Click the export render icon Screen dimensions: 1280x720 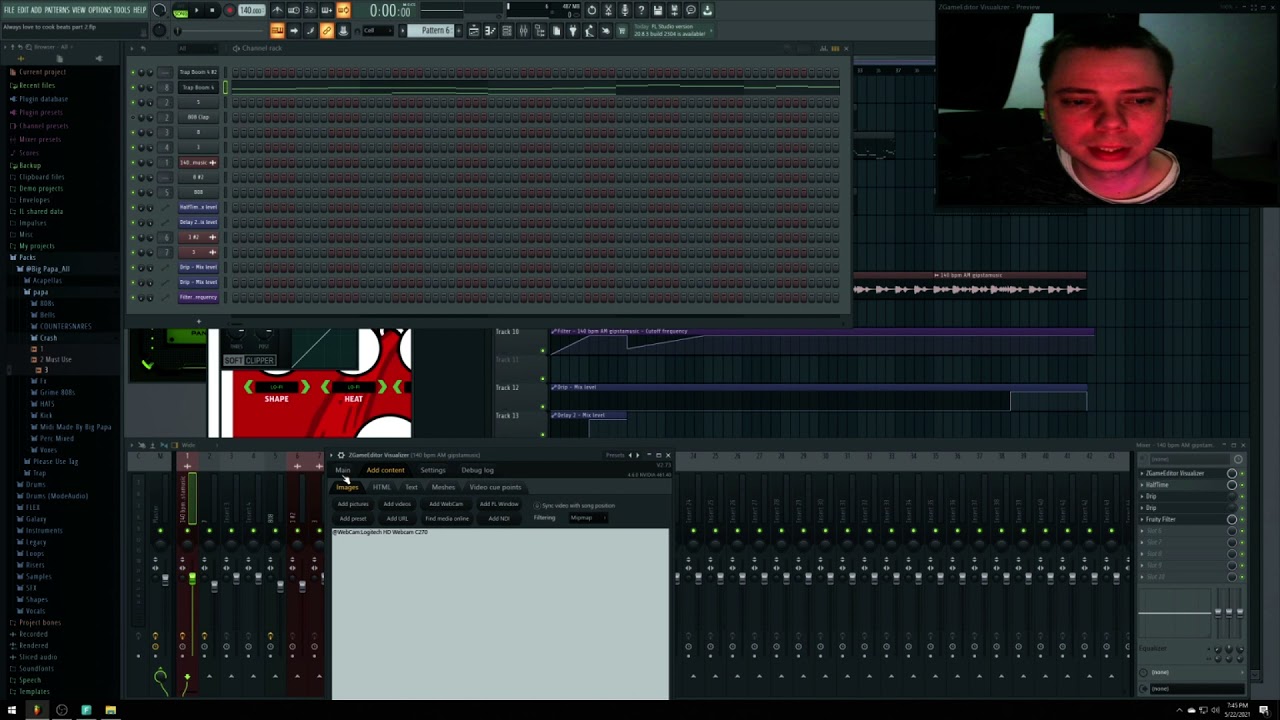click(675, 10)
